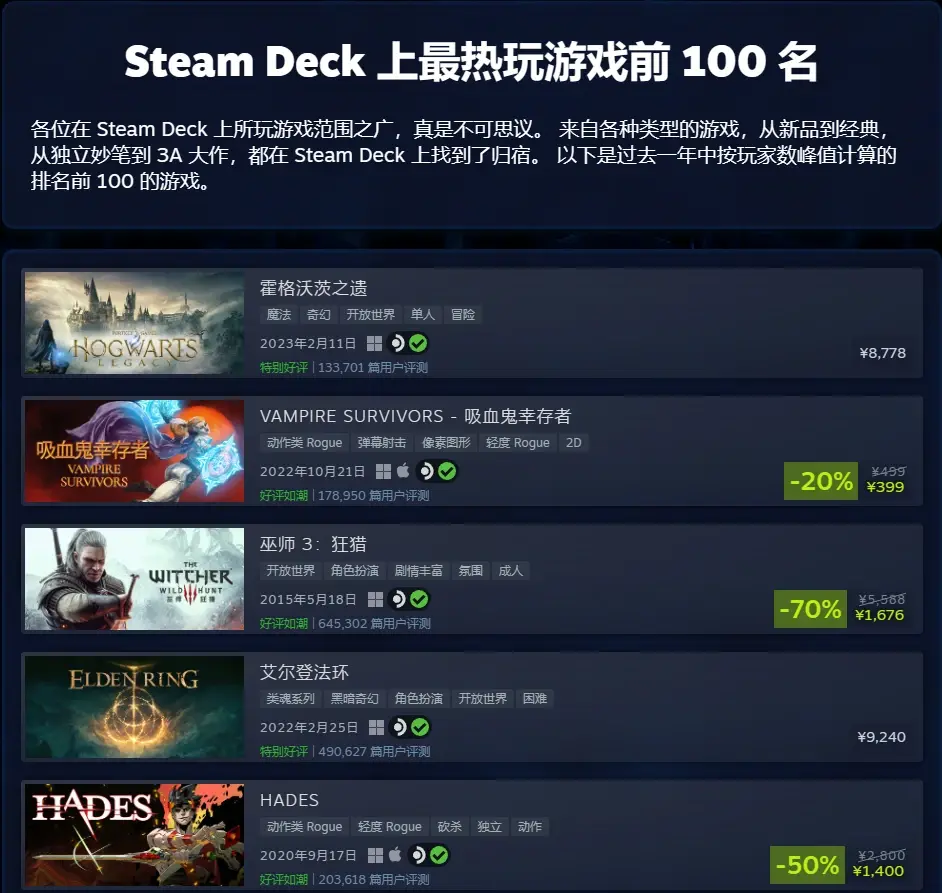Click Windows icon on Witcher 3 row
The width and height of the screenshot is (942, 893).
(375, 599)
